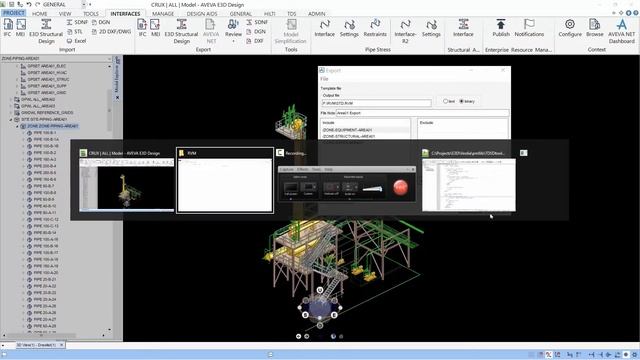
Task: Click SDNF in the Import group
Action: 77,22
